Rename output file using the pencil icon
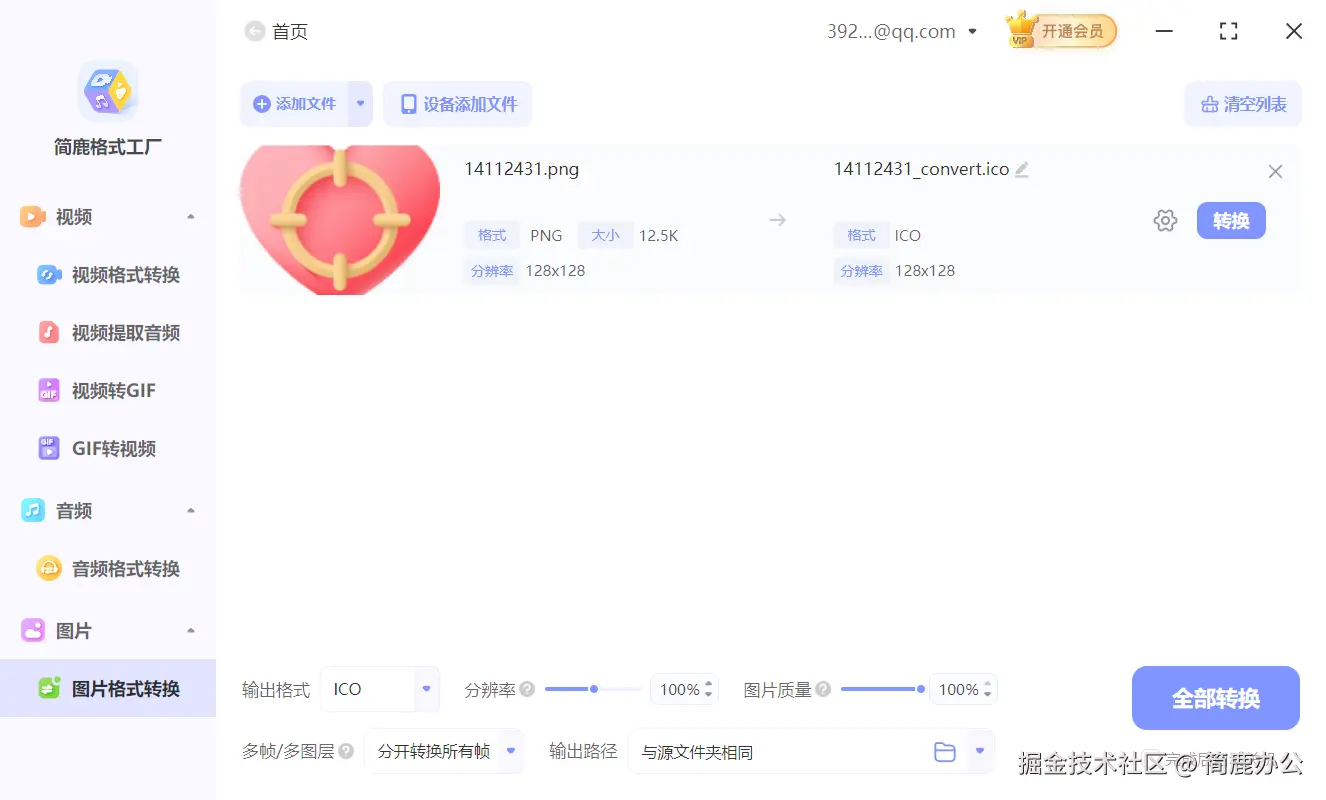This screenshot has width=1326, height=800. click(1021, 169)
